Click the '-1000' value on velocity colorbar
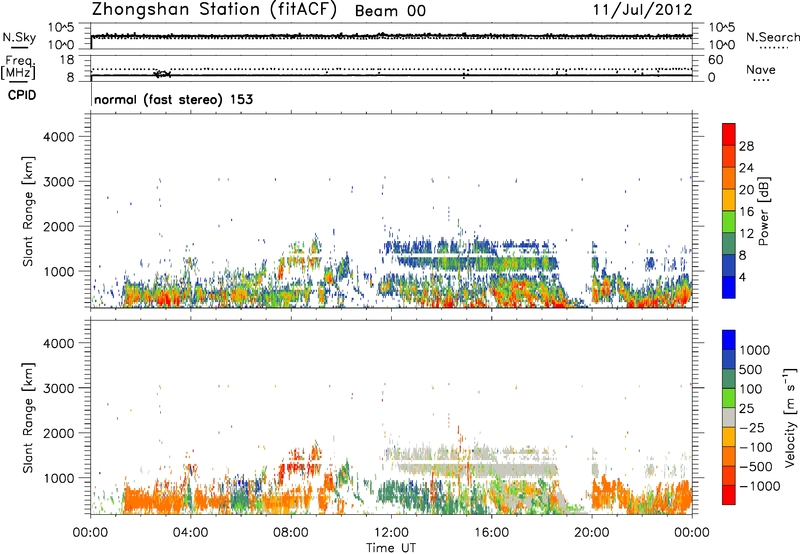 coord(759,486)
